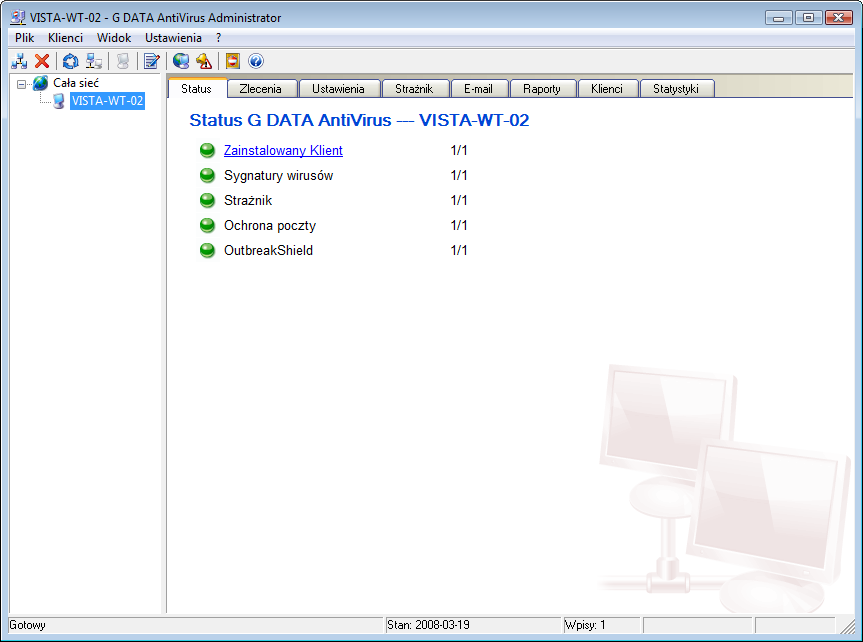863x642 pixels.
Task: Click the OutbreakShield label
Action: click(x=269, y=251)
